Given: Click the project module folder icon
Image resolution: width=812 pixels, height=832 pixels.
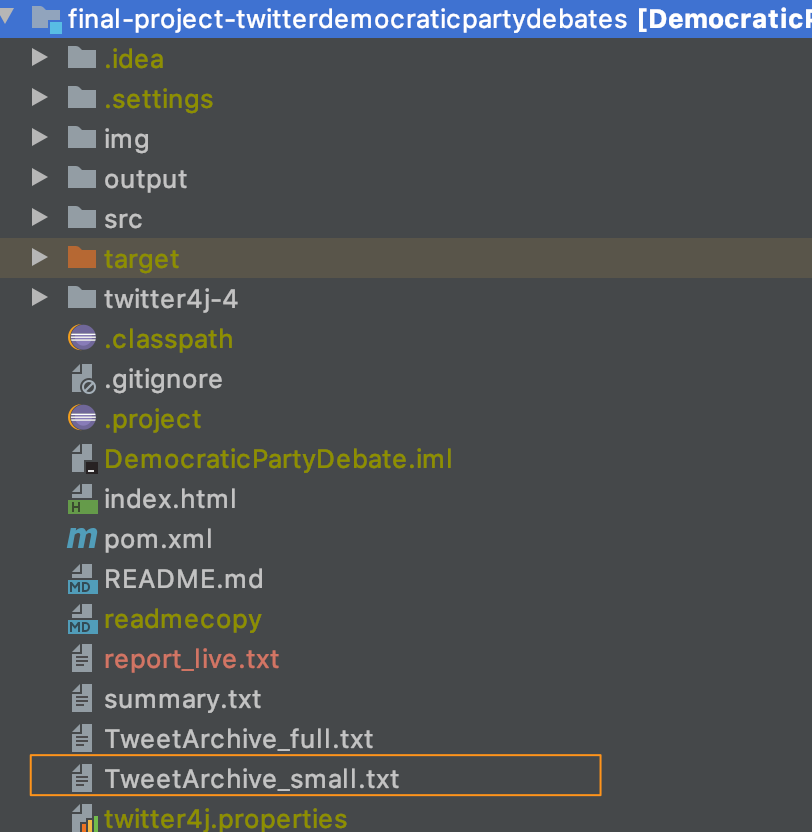Looking at the screenshot, I should pos(46,19).
